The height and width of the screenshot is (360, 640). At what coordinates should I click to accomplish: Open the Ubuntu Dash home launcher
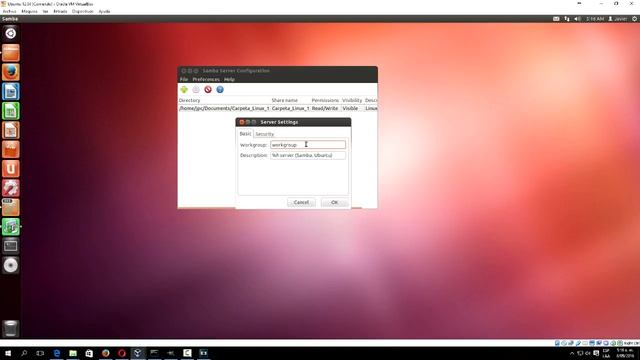pos(11,33)
